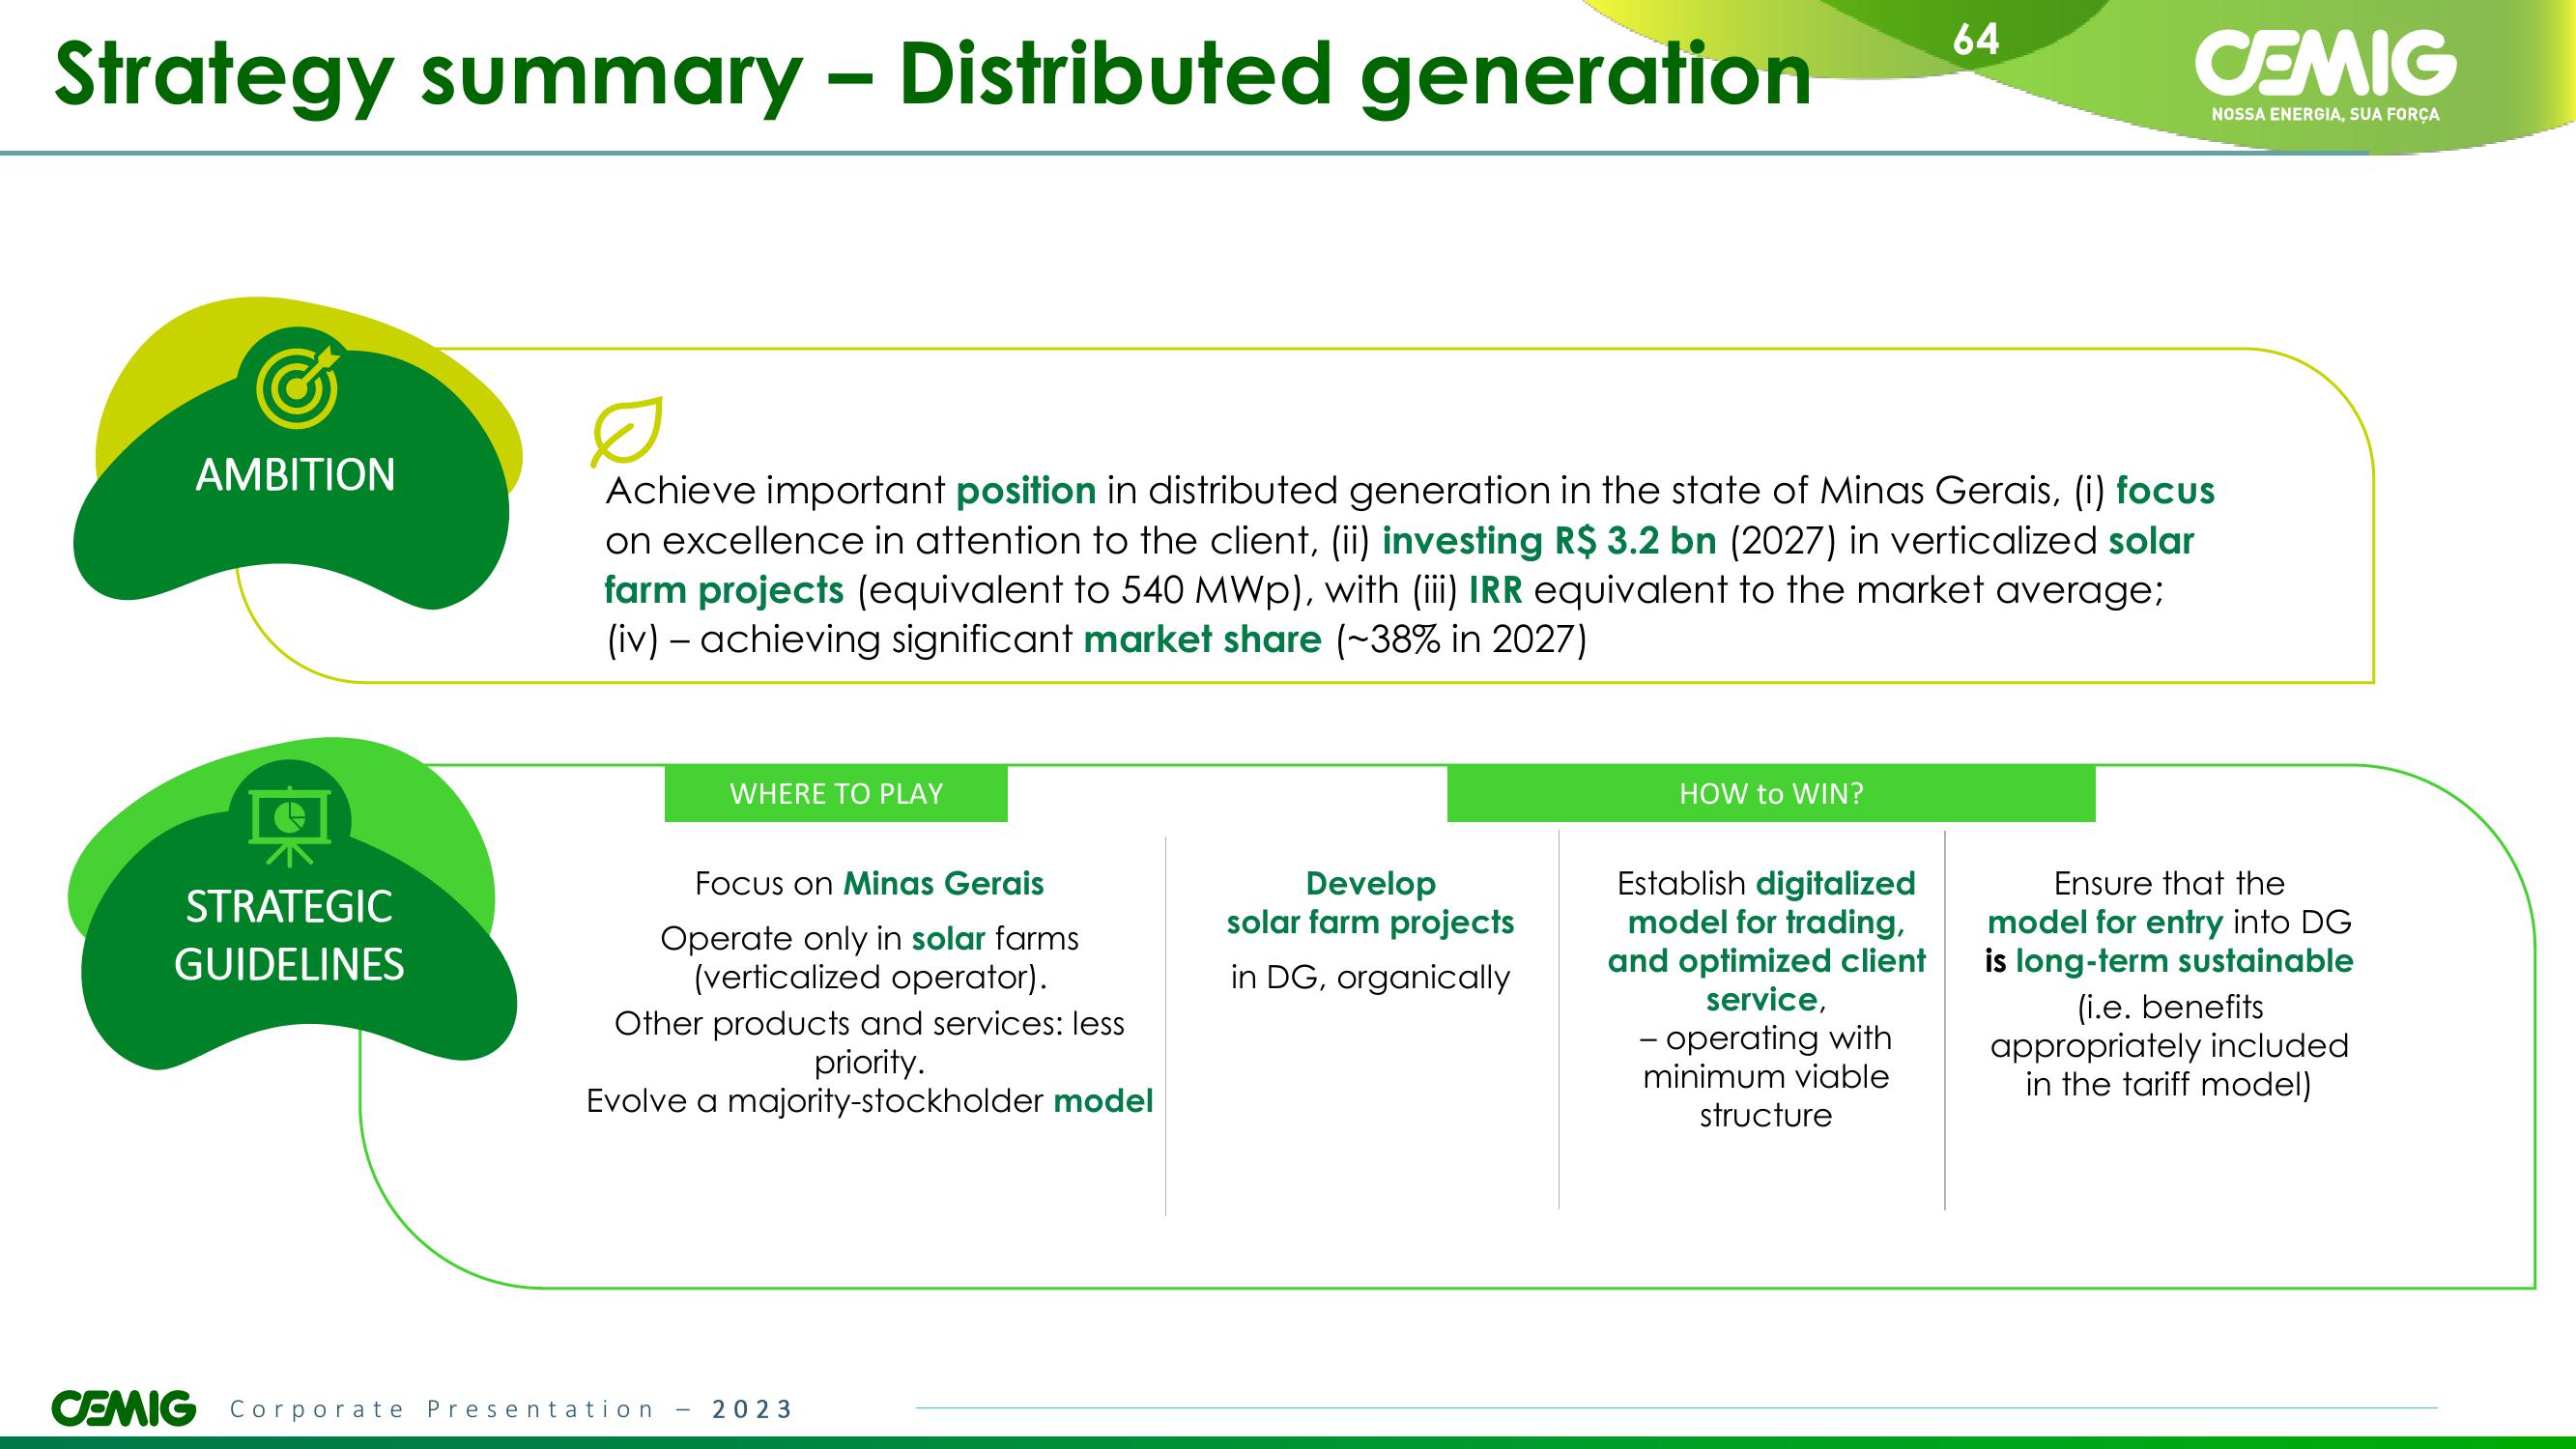Click 'NOSSA ENERGIA, SUA FORÇA' tagline

[2325, 115]
